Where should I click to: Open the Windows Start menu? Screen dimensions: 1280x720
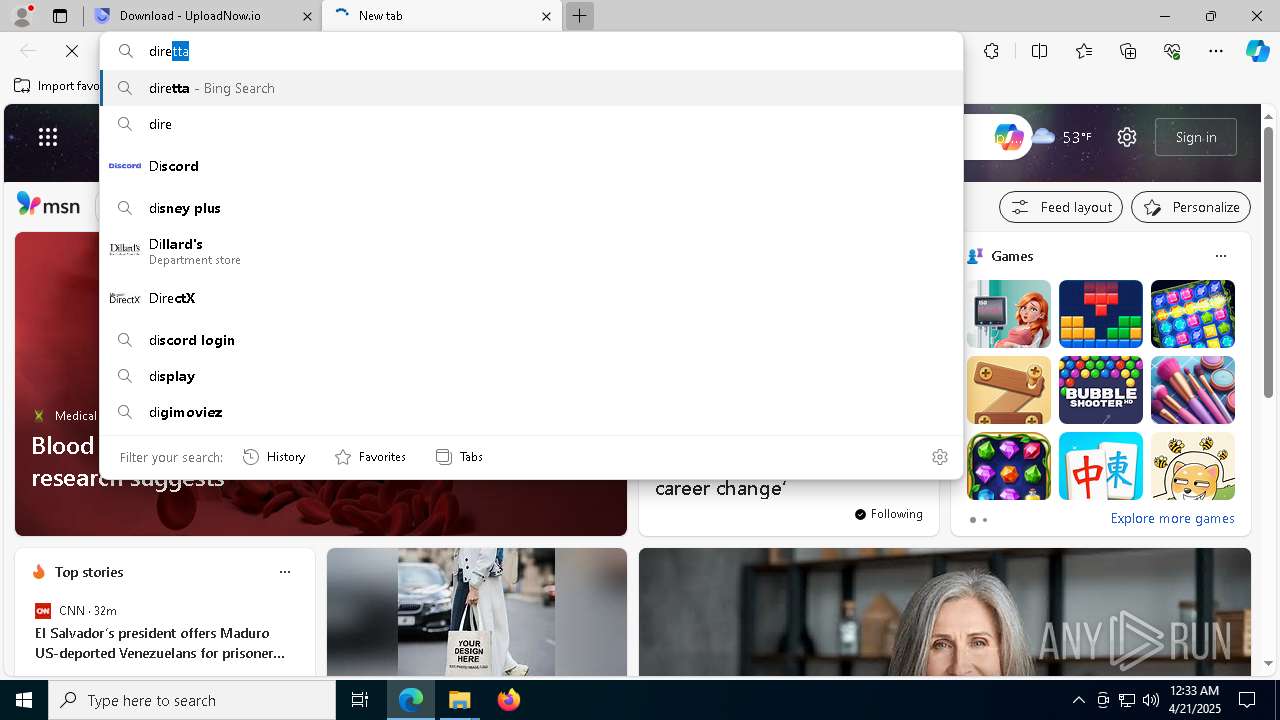(x=24, y=700)
